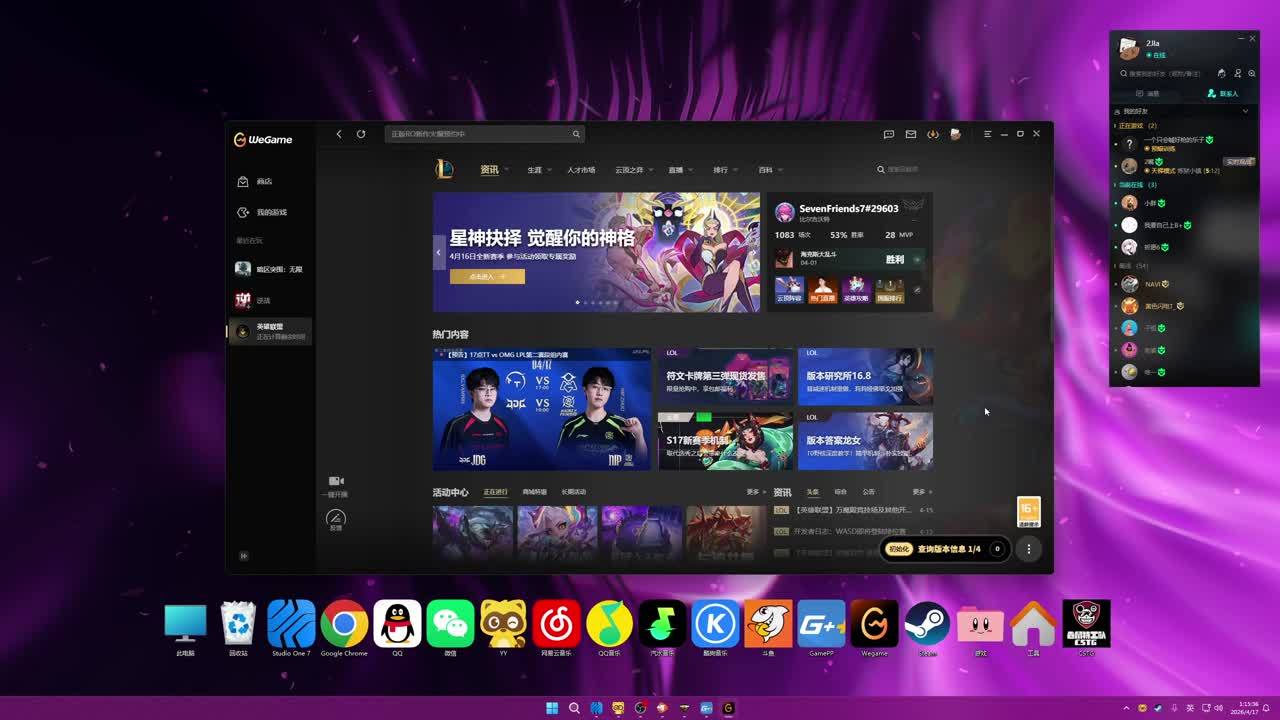Collapse the 我的好友 friends list chevron
The image size is (1280, 720).
(1245, 111)
